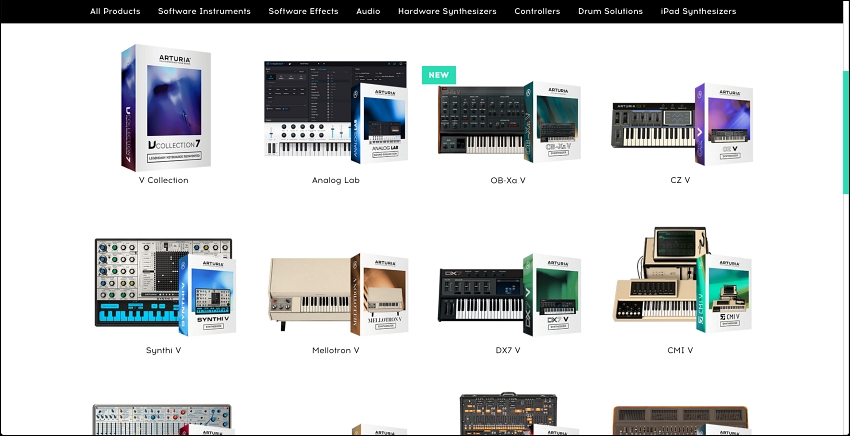Open the Mellotron V product image
Viewport: 850px width, 436px height.
pos(338,294)
